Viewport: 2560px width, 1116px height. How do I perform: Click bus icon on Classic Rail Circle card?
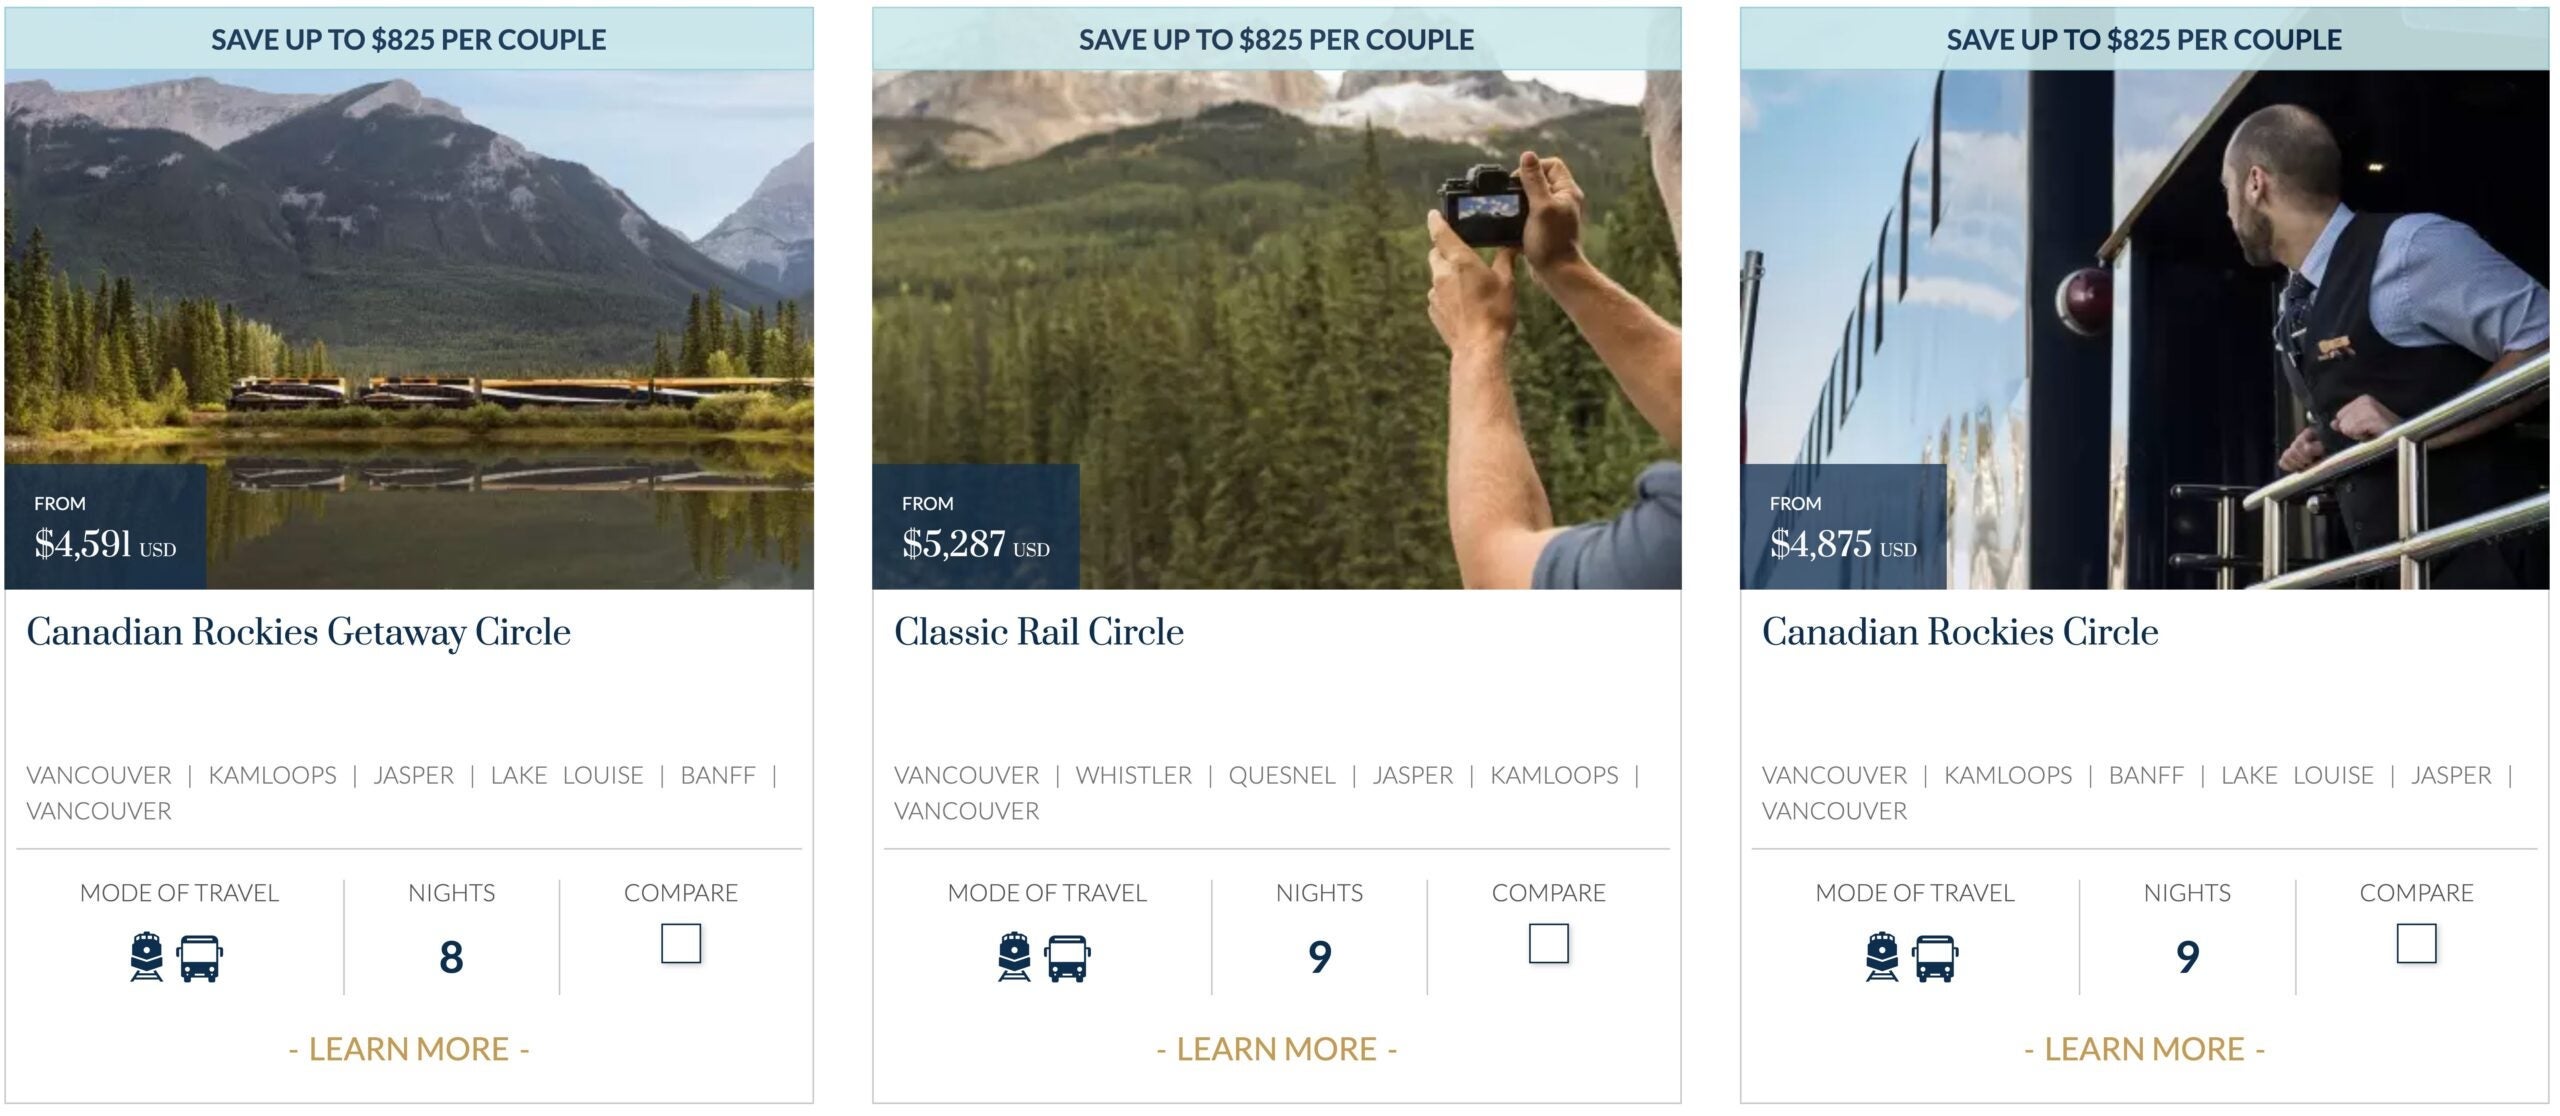pyautogui.click(x=1067, y=958)
